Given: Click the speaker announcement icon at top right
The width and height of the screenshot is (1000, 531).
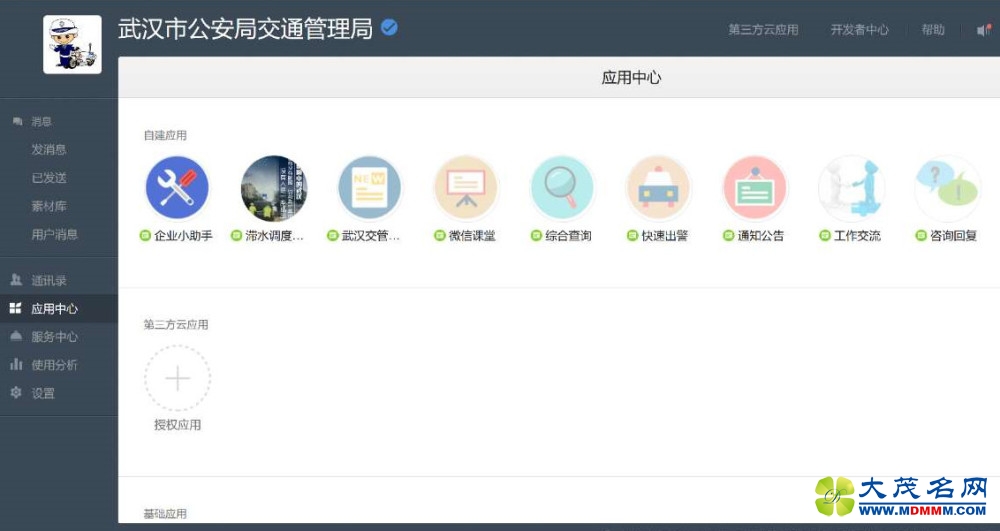Looking at the screenshot, I should click(x=984, y=30).
